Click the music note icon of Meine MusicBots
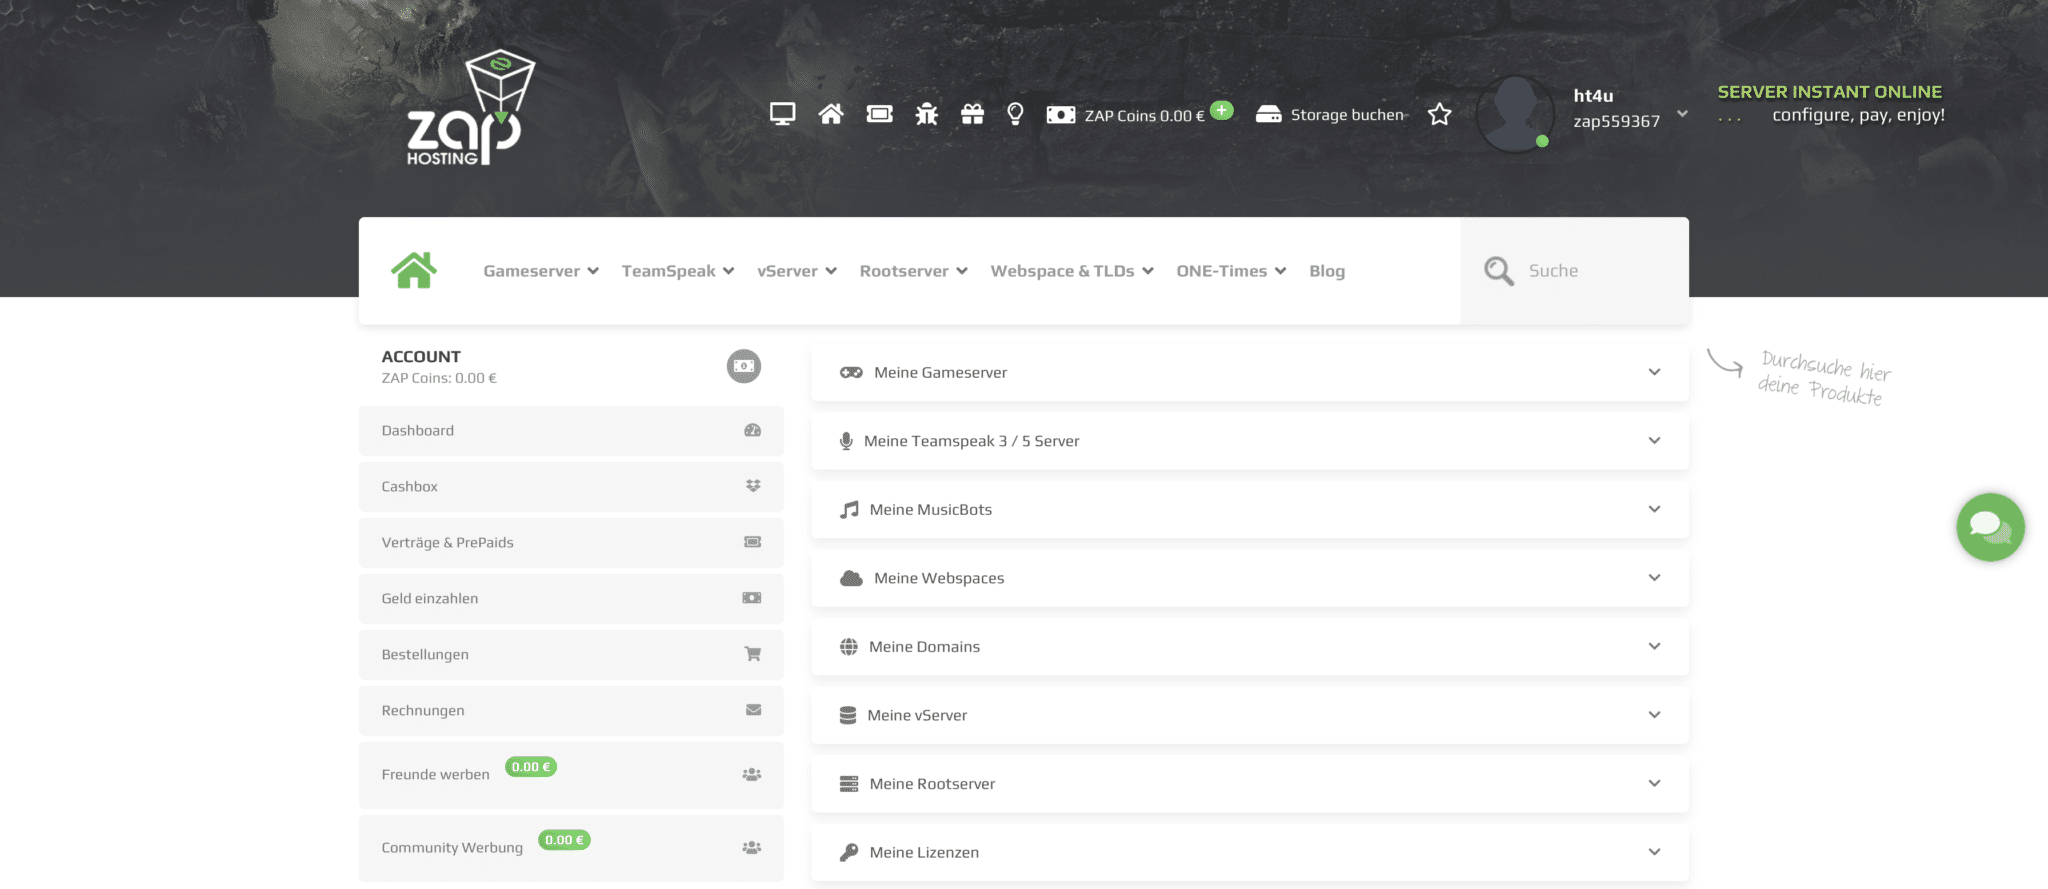 click(x=849, y=510)
